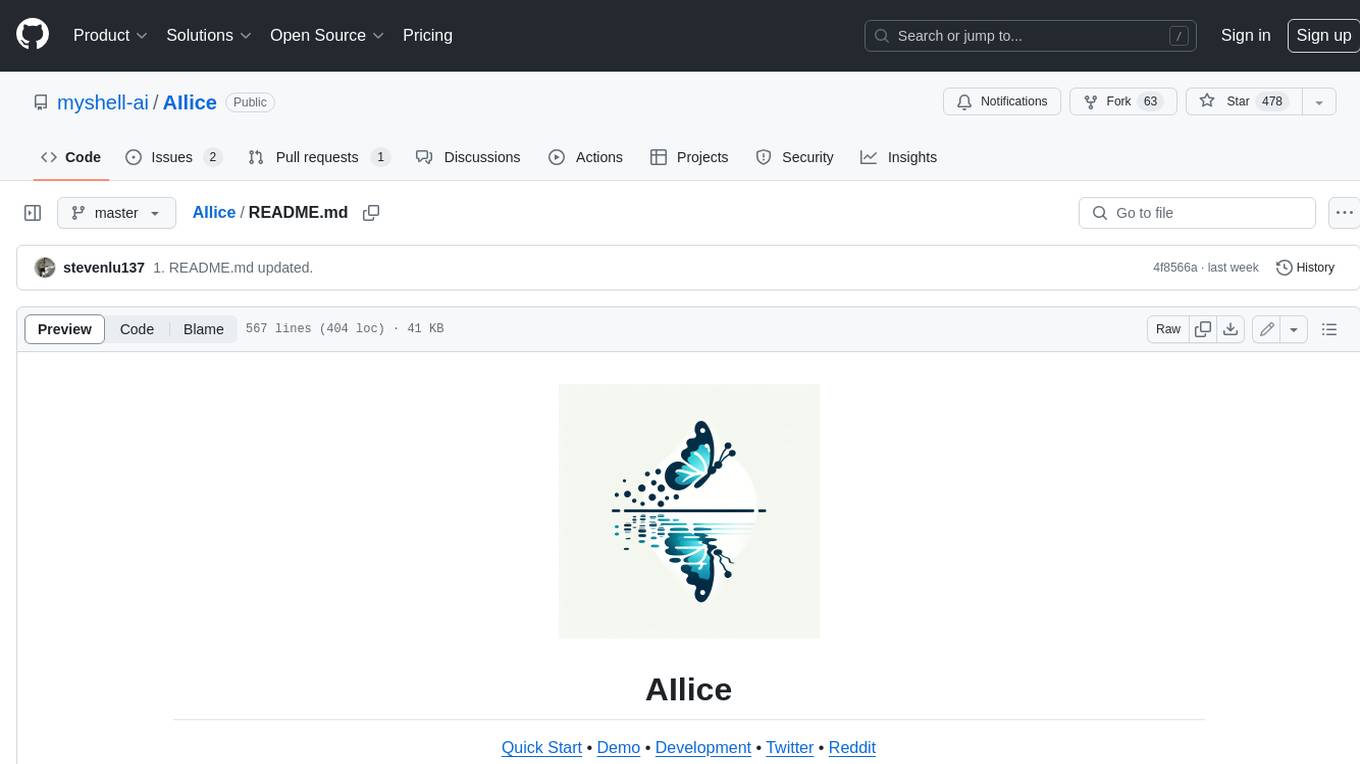
Task: Click the Notifications bell button
Action: [x=1002, y=101]
